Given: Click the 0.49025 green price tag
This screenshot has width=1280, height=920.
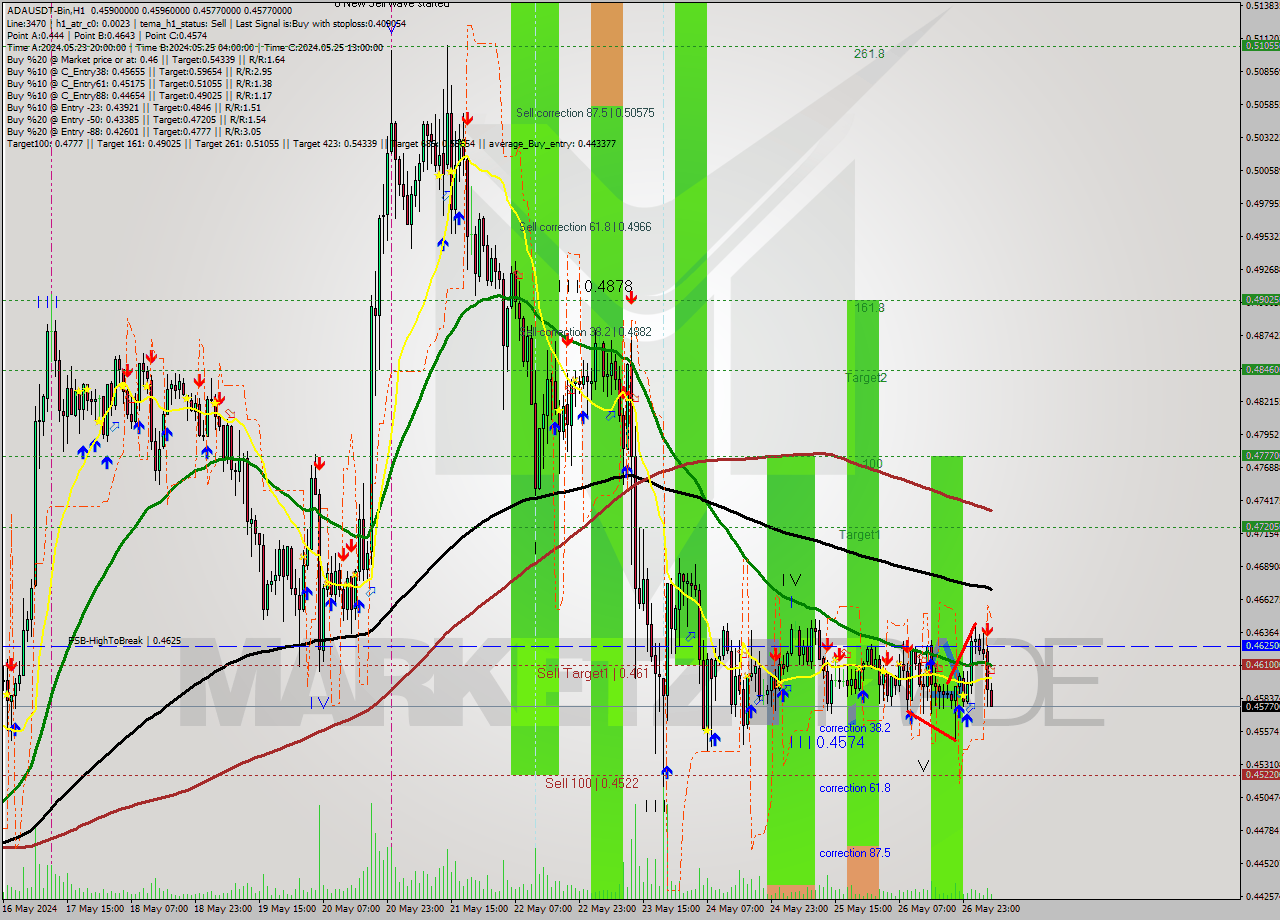Looking at the screenshot, I should (x=1260, y=299).
